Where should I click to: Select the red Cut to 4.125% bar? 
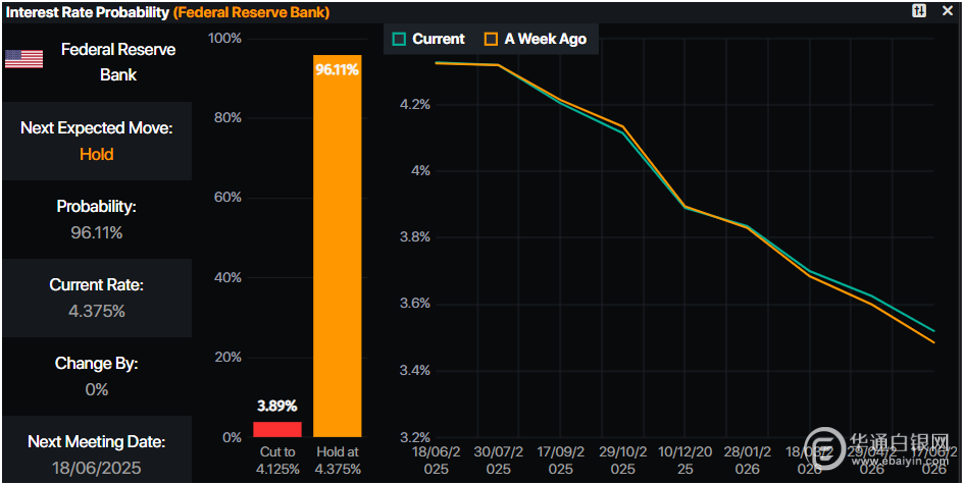277,429
